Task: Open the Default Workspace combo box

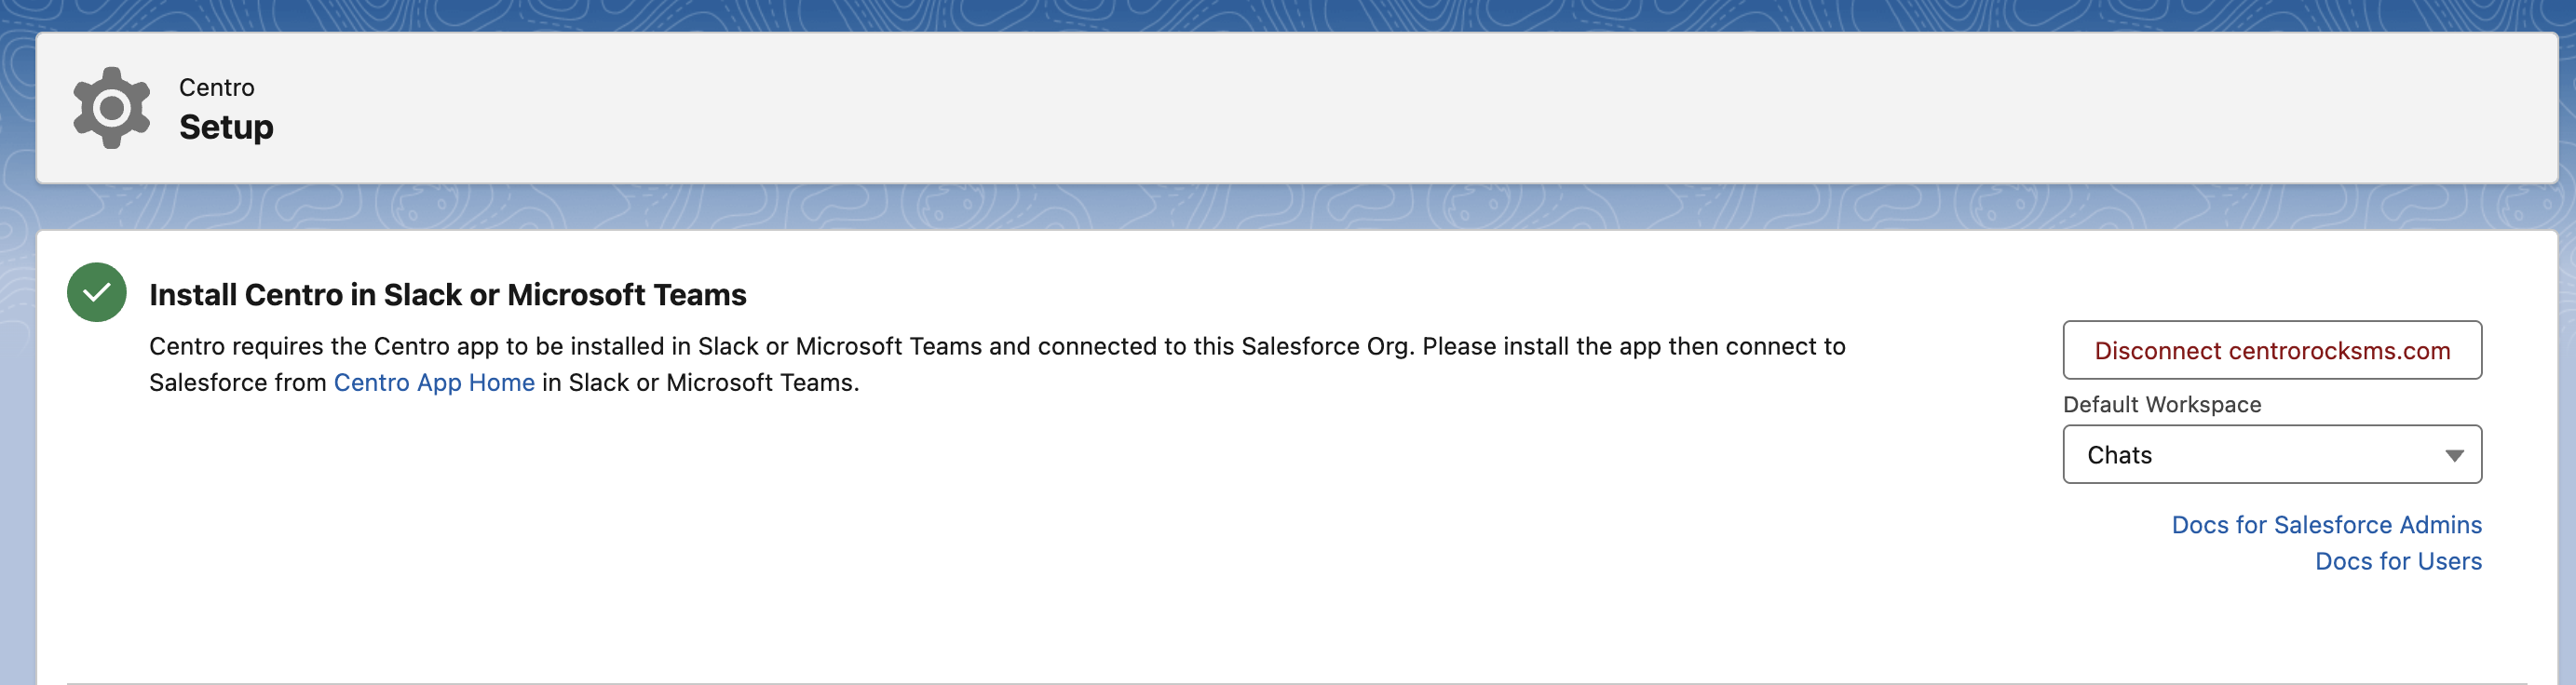Action: pyautogui.click(x=2272, y=454)
